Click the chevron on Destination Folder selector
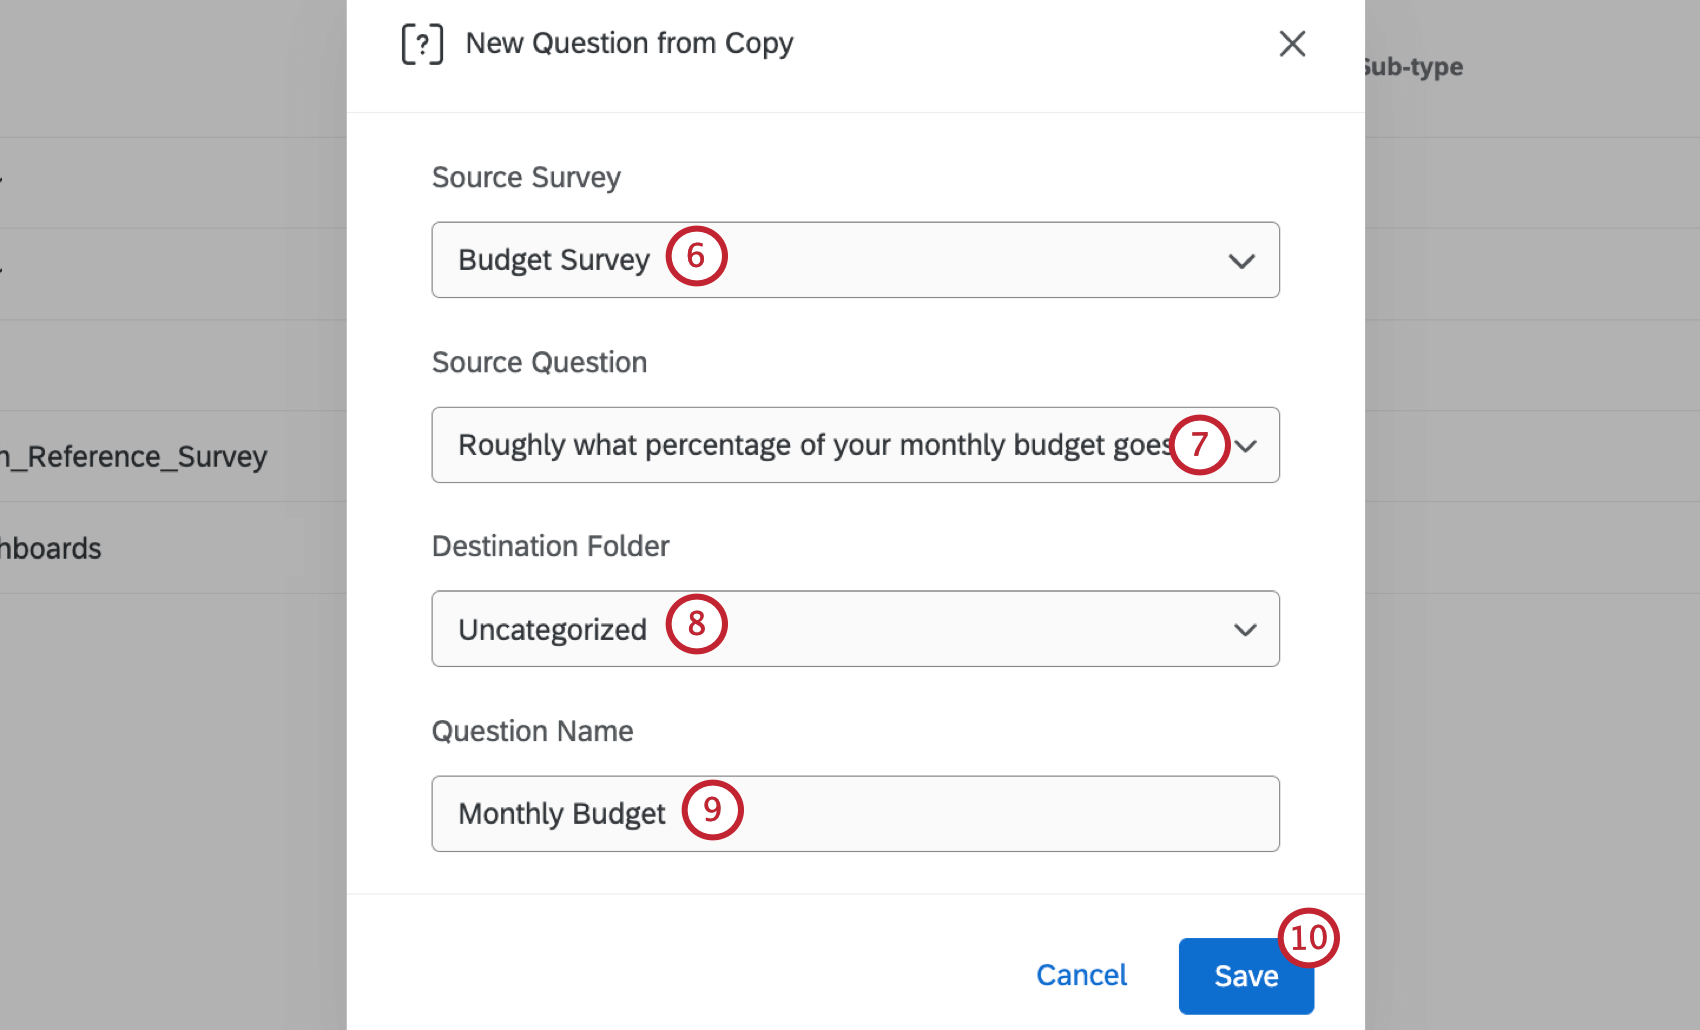This screenshot has height=1030, width=1700. point(1246,630)
